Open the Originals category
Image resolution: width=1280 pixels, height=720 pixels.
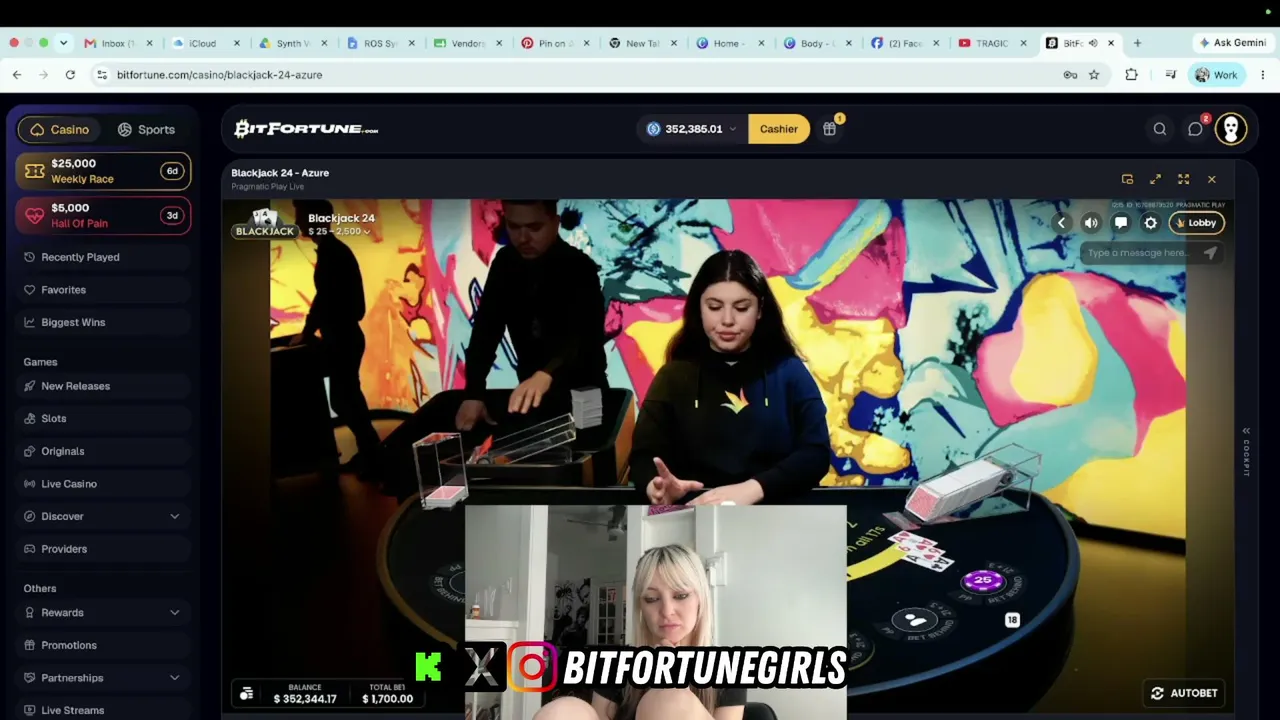102,451
